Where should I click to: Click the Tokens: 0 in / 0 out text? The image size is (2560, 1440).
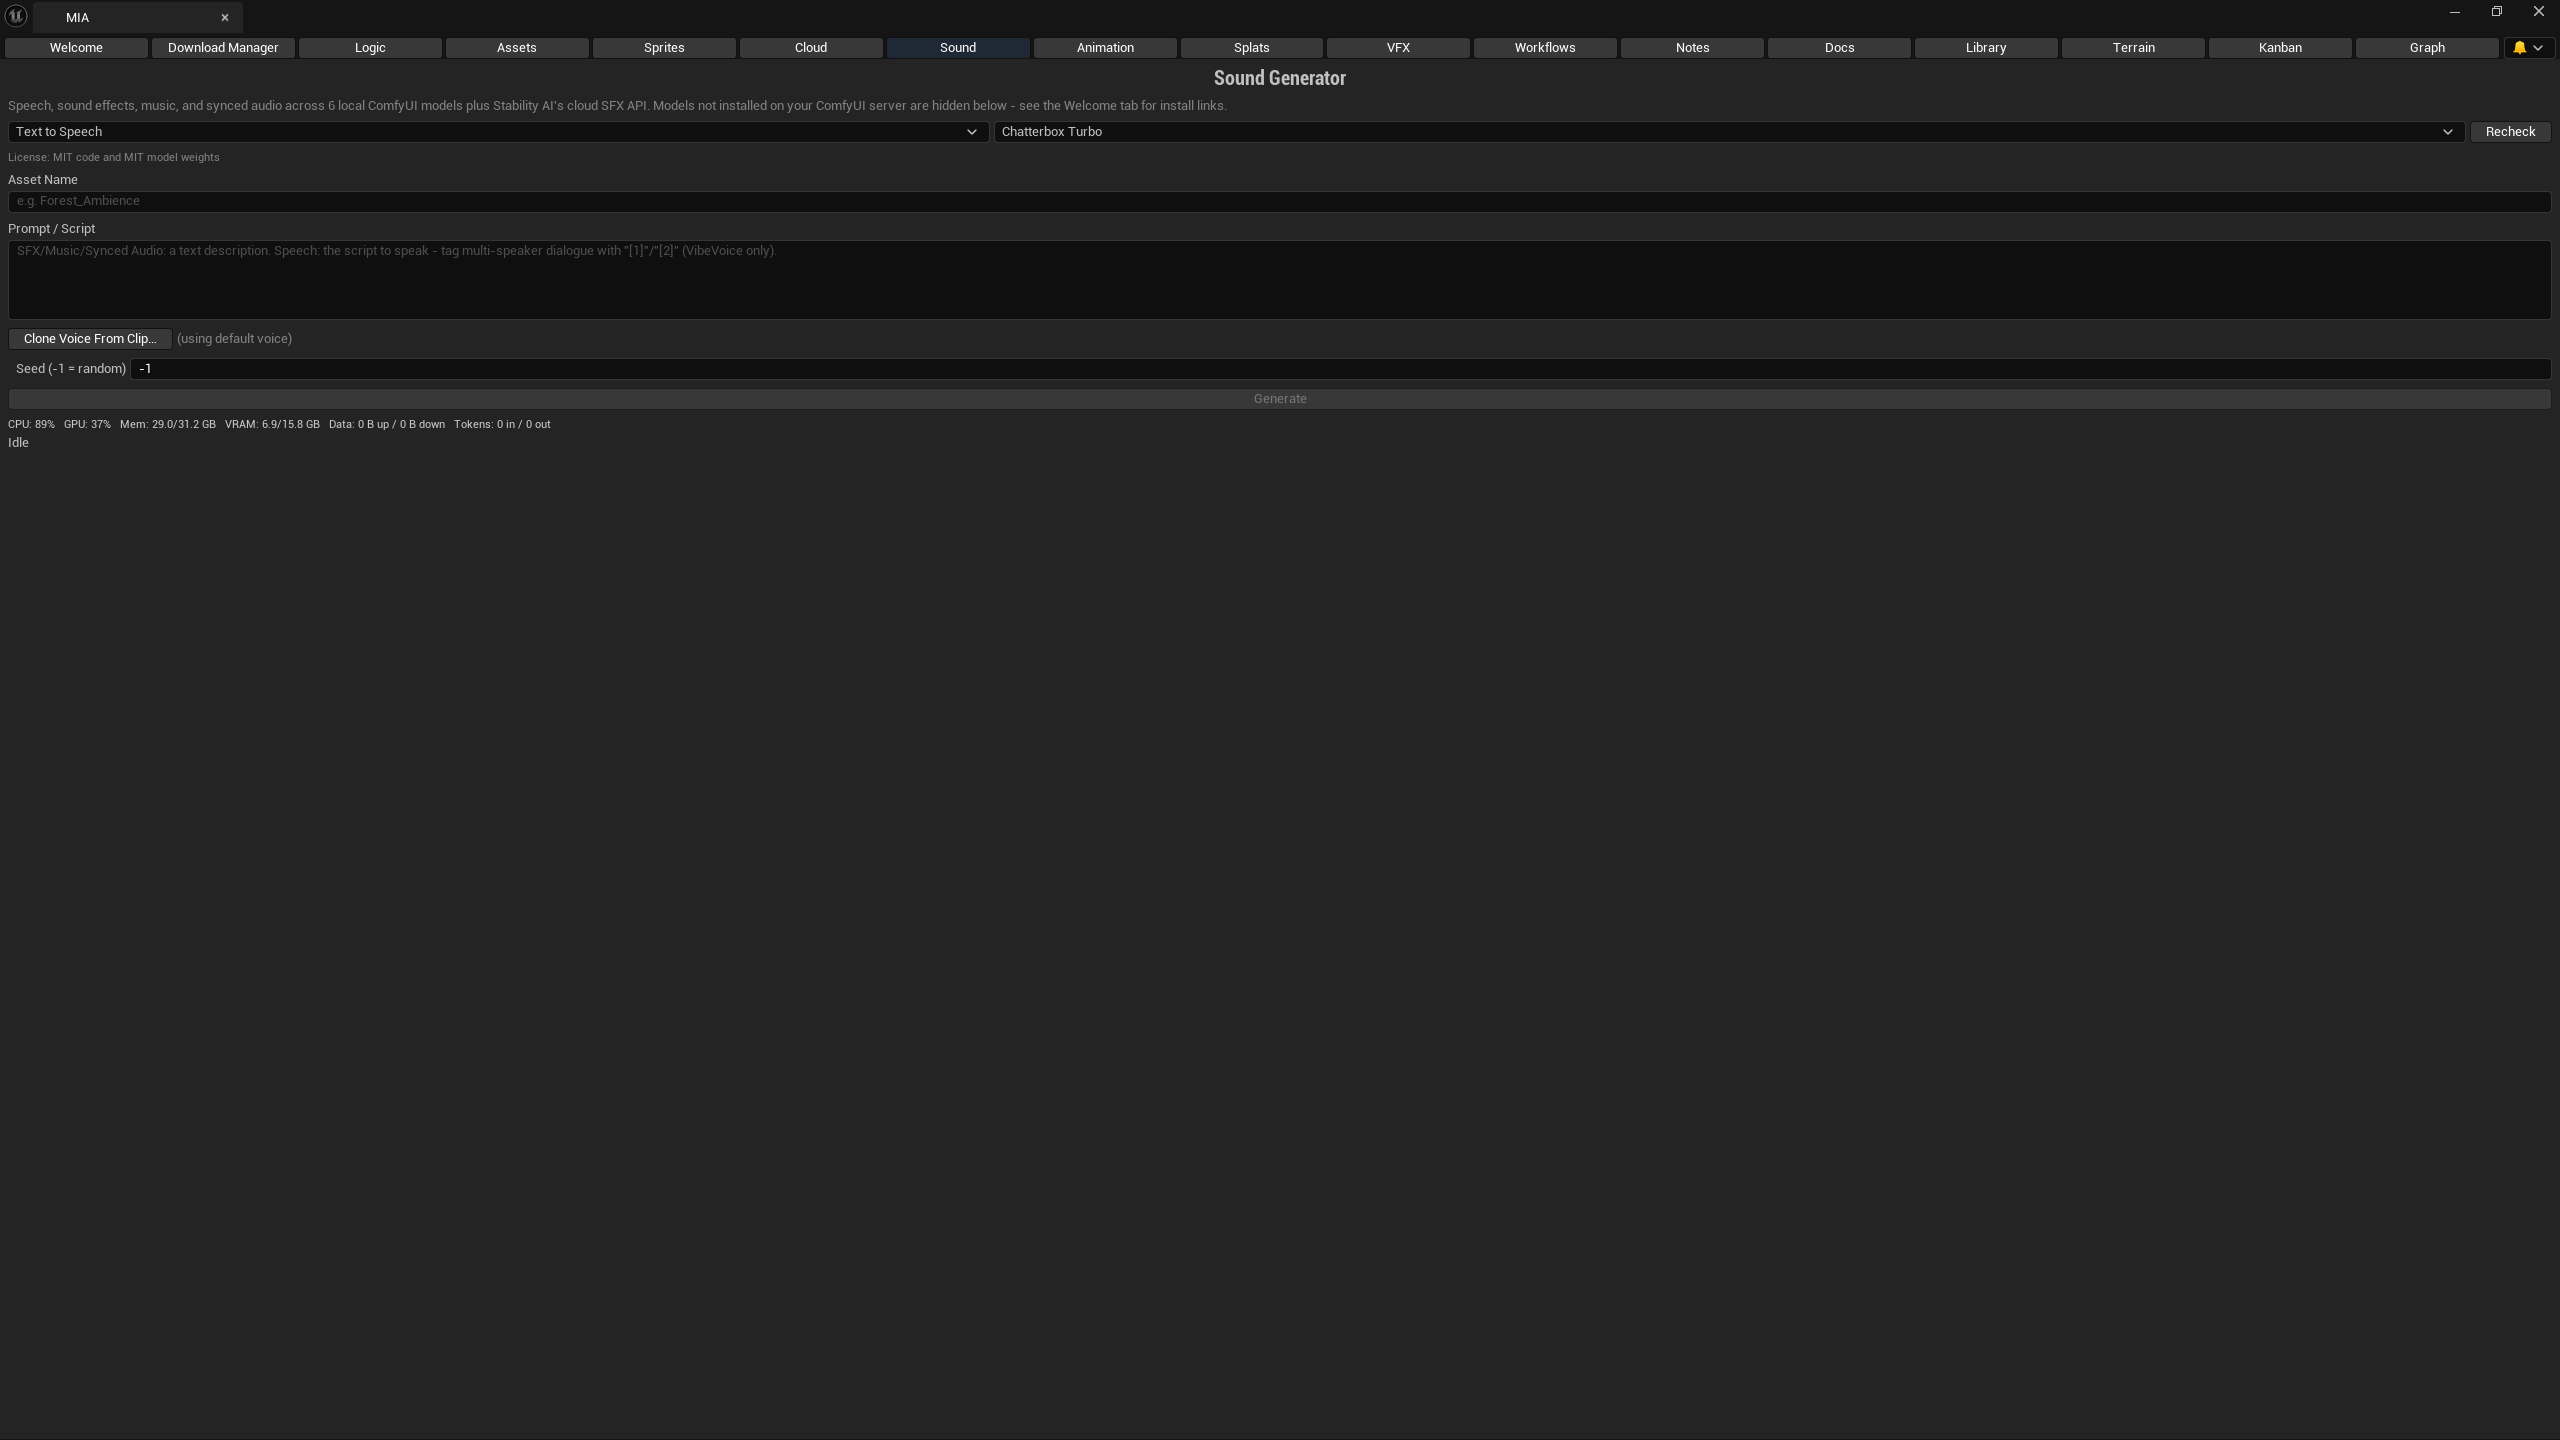click(502, 425)
